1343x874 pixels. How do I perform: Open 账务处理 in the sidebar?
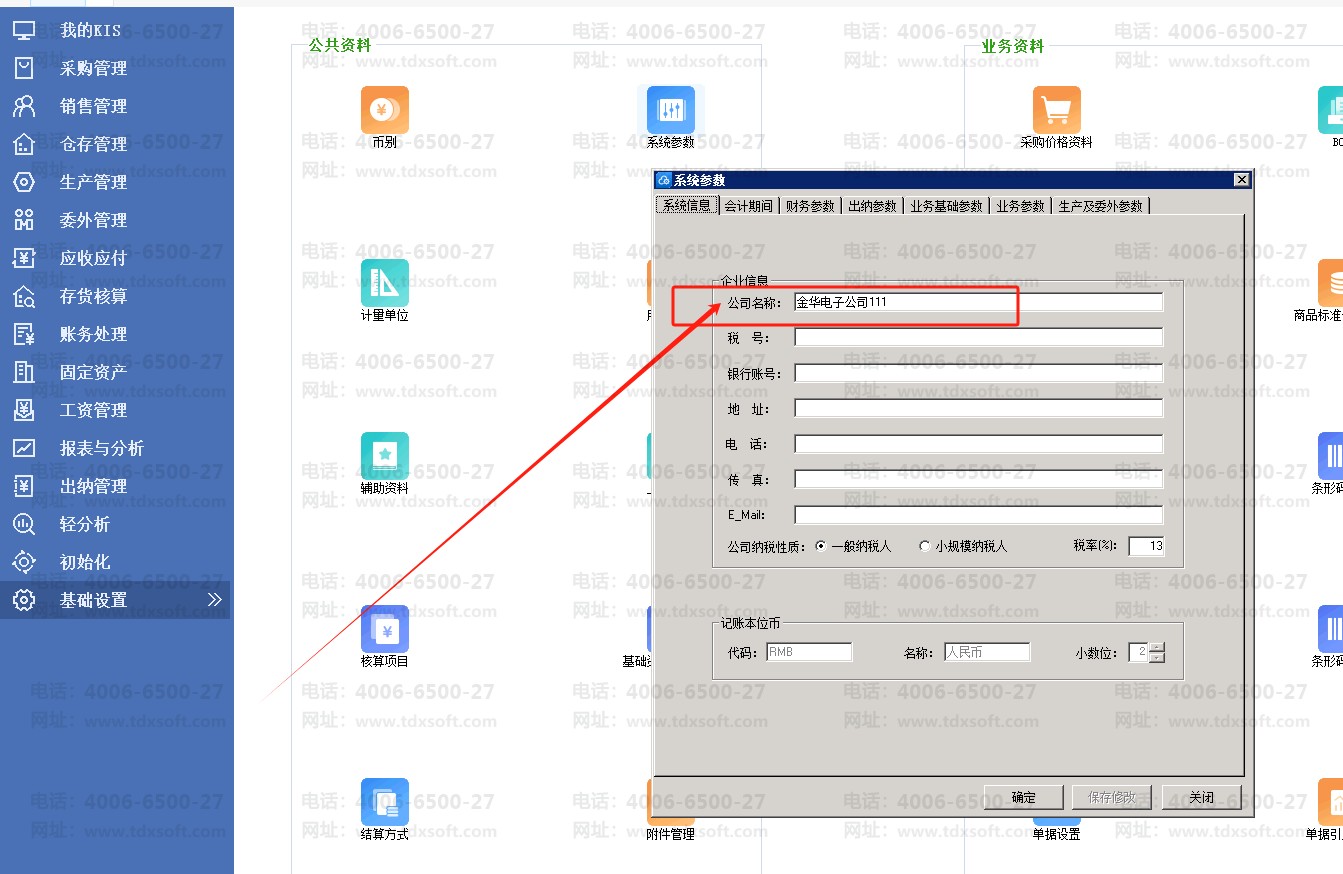pos(93,334)
